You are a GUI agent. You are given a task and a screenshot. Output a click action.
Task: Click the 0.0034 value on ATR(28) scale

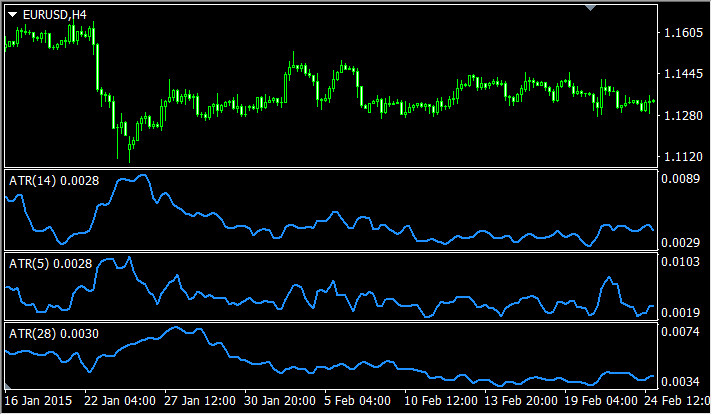click(681, 382)
